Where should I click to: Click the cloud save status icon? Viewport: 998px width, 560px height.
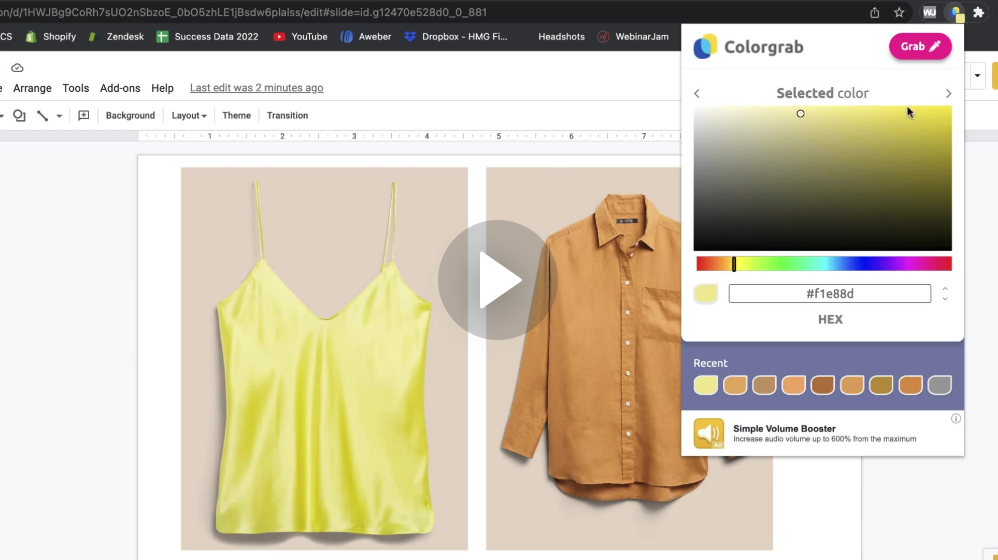[17, 67]
